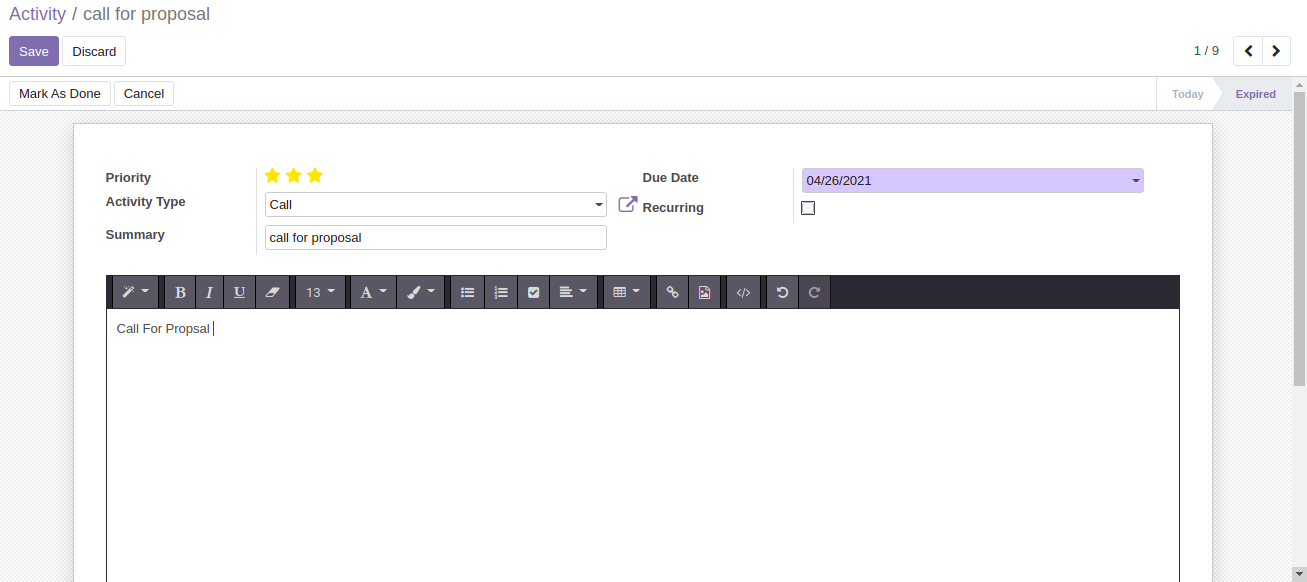
Task: Select the Today status stage
Action: pos(1187,94)
